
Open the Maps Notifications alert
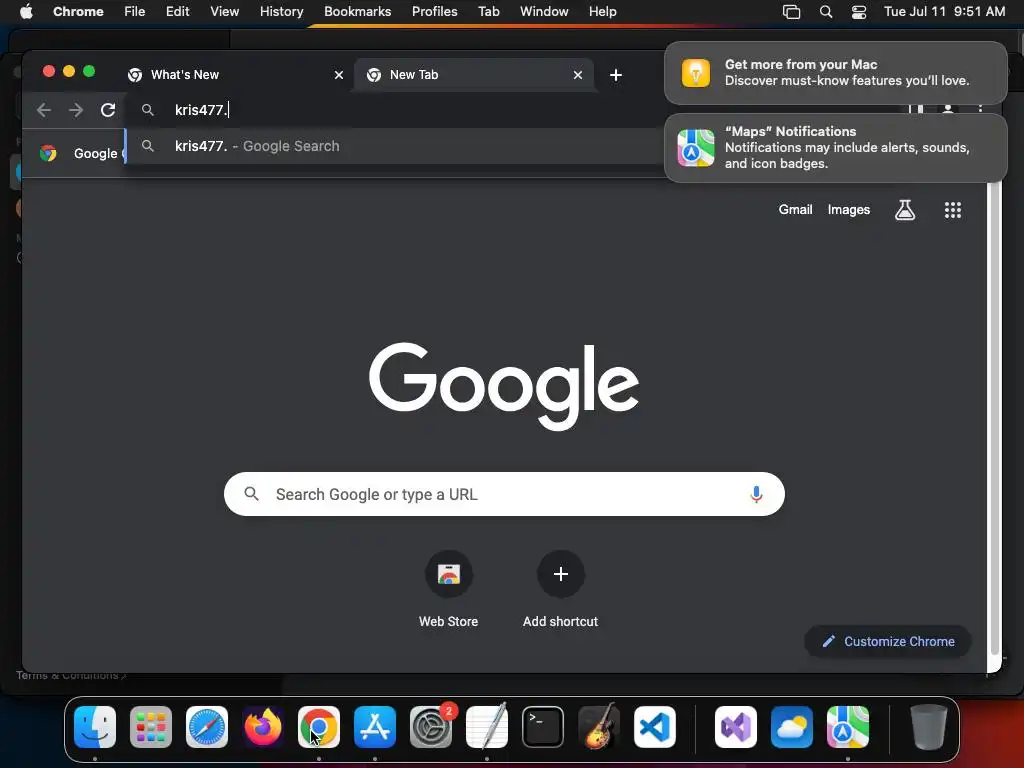(835, 148)
